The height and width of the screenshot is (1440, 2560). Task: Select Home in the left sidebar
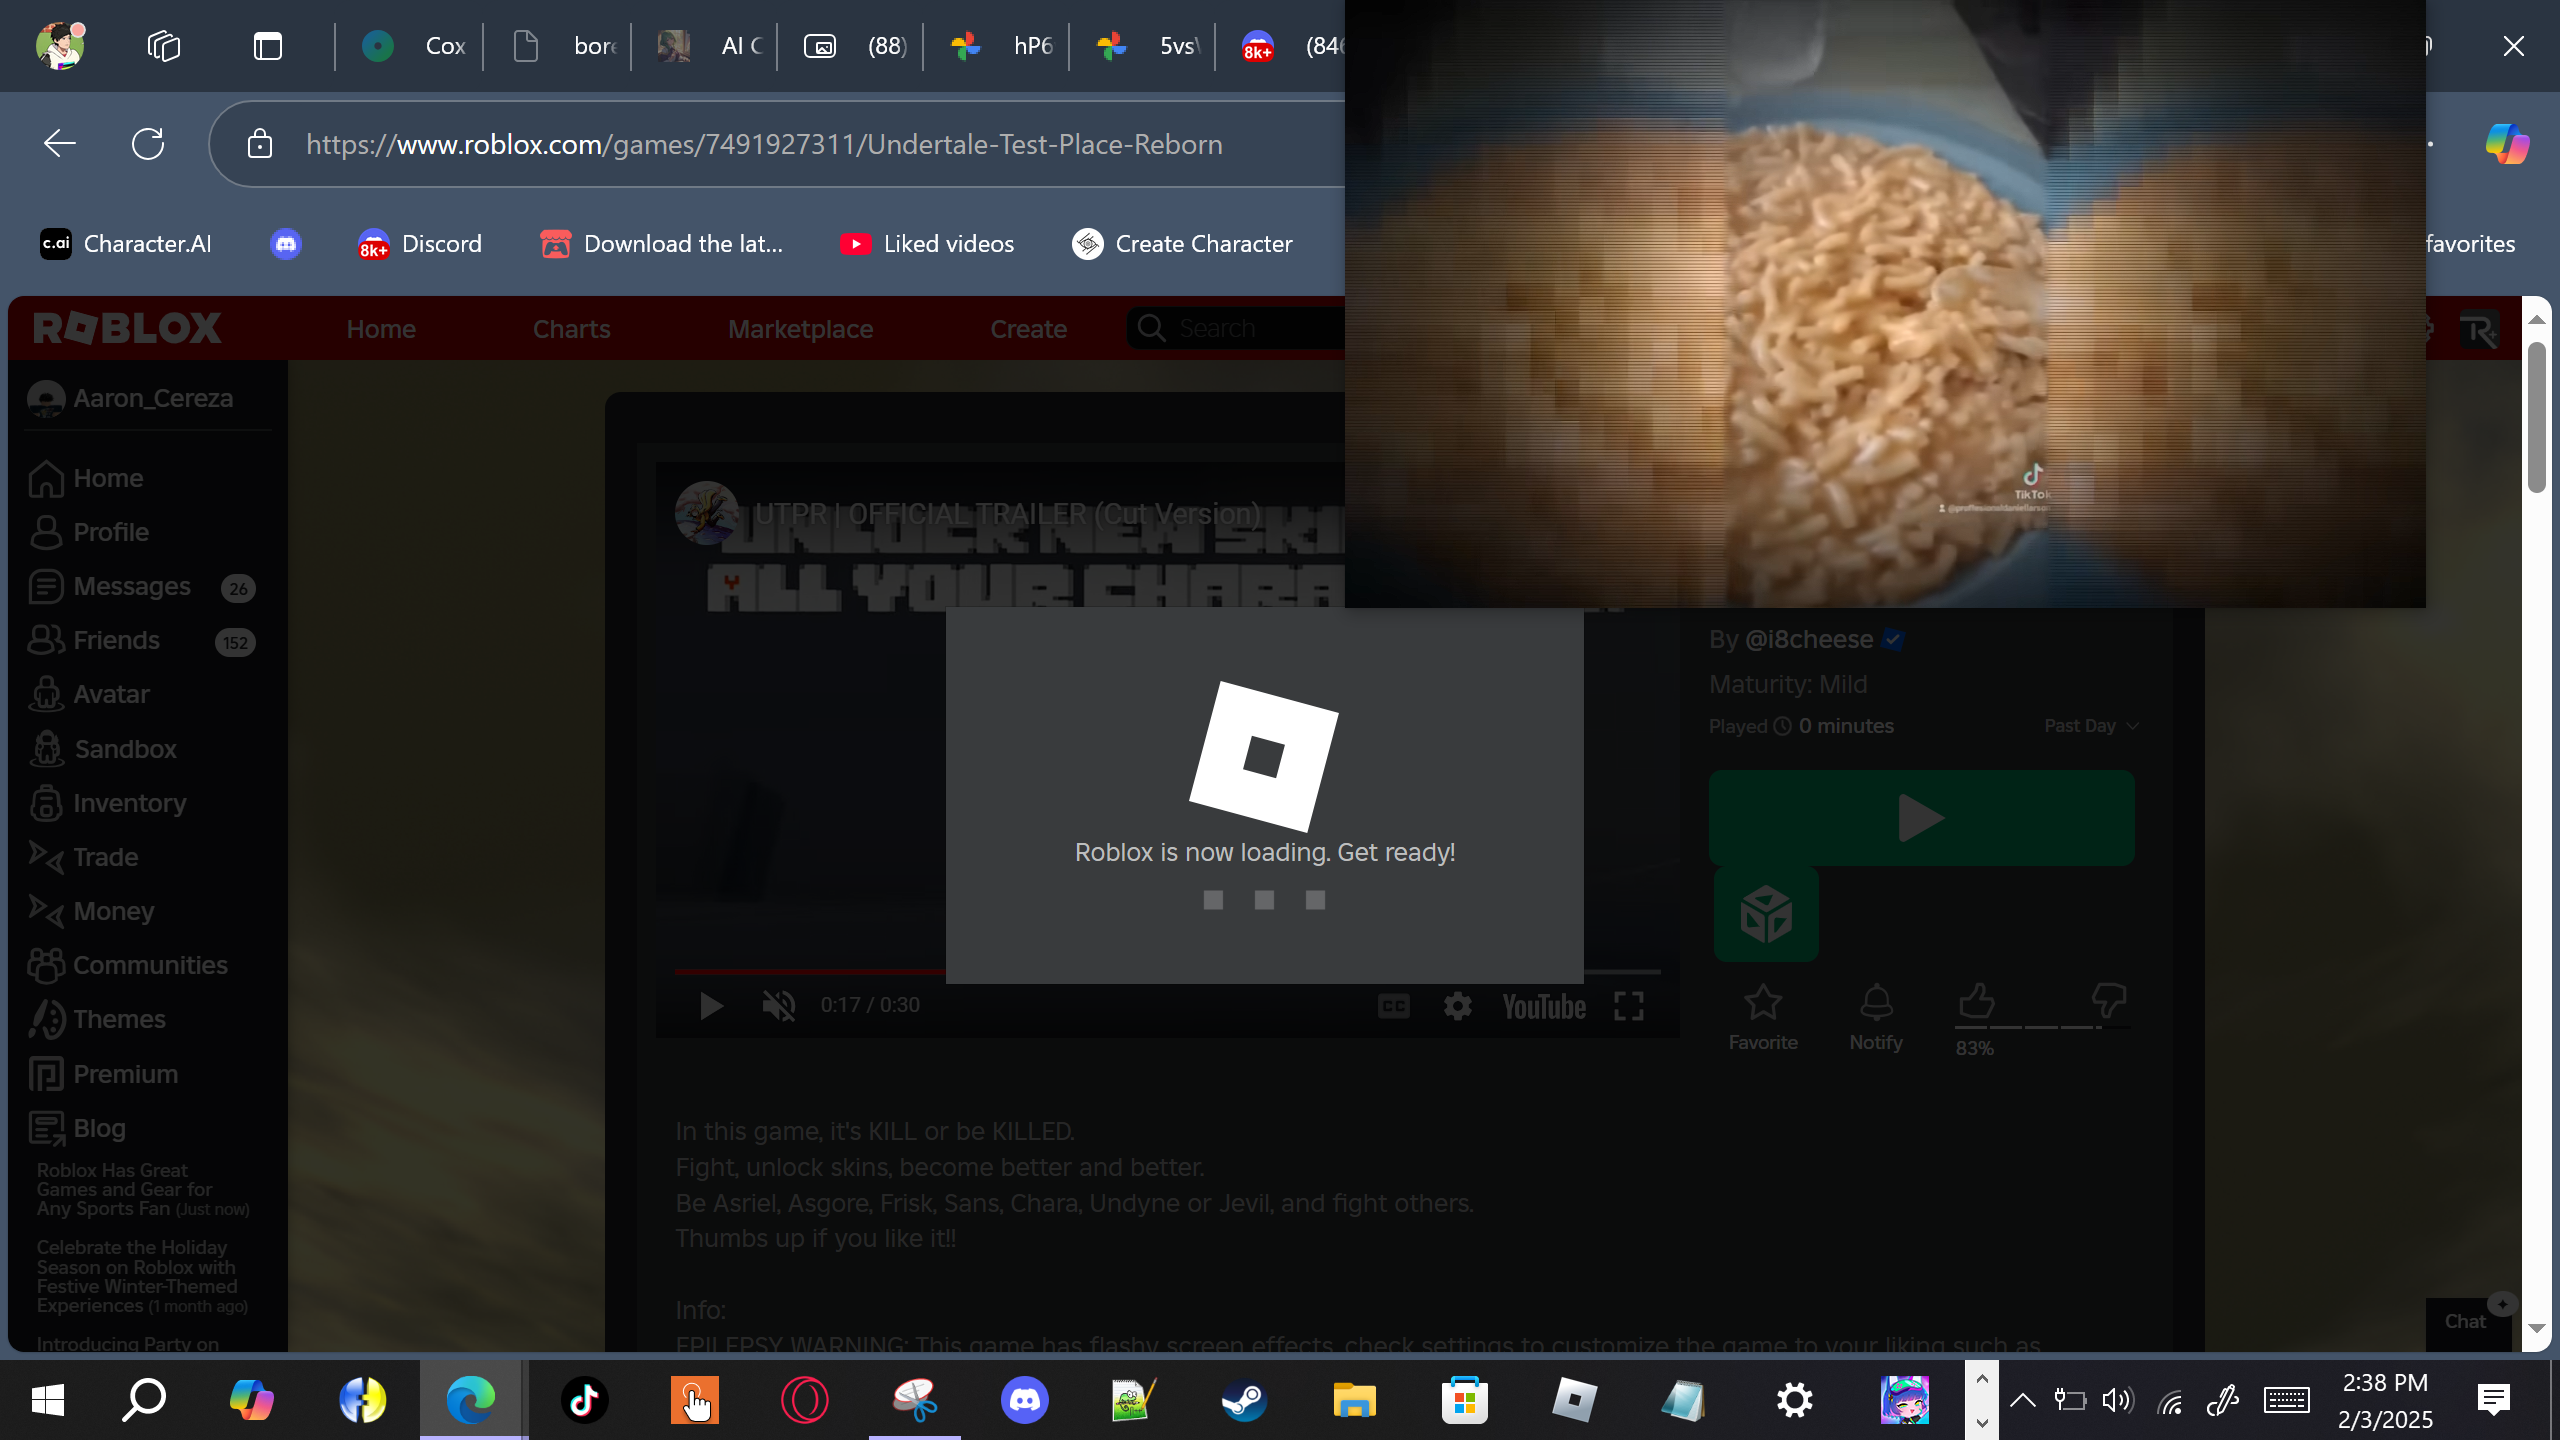click(x=86, y=478)
